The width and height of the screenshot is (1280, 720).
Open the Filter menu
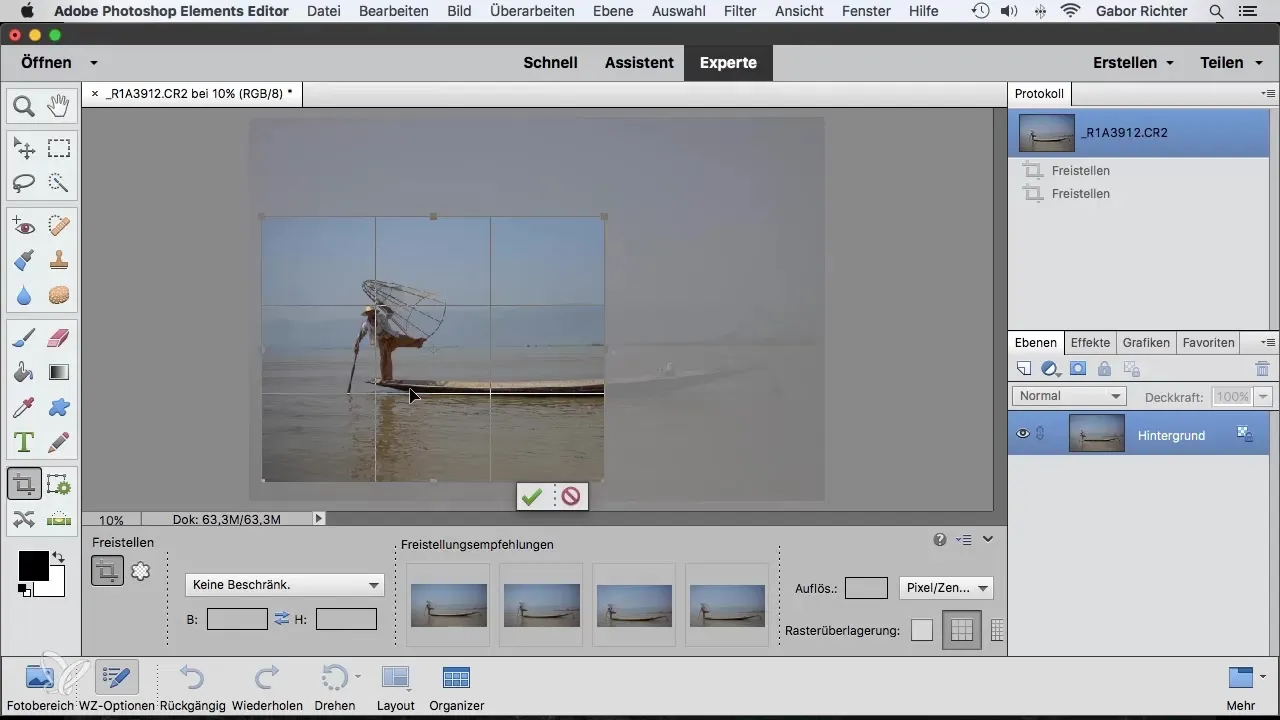pyautogui.click(x=739, y=11)
